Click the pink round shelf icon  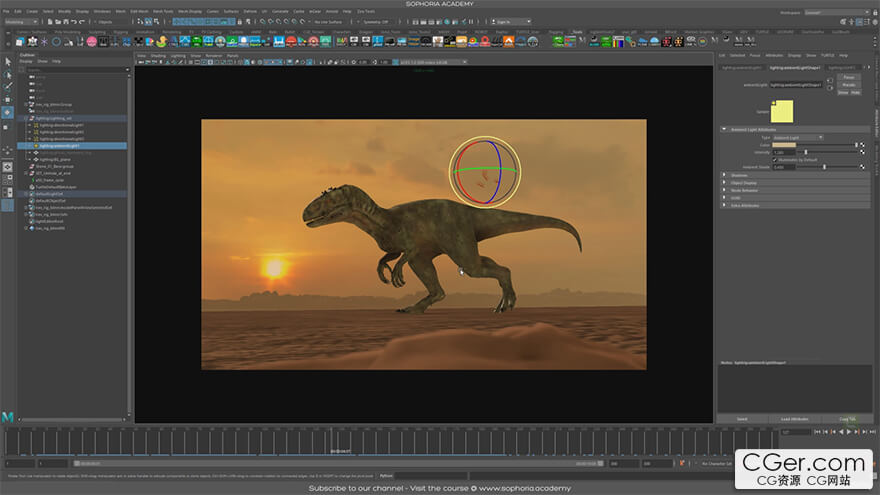(x=92, y=42)
